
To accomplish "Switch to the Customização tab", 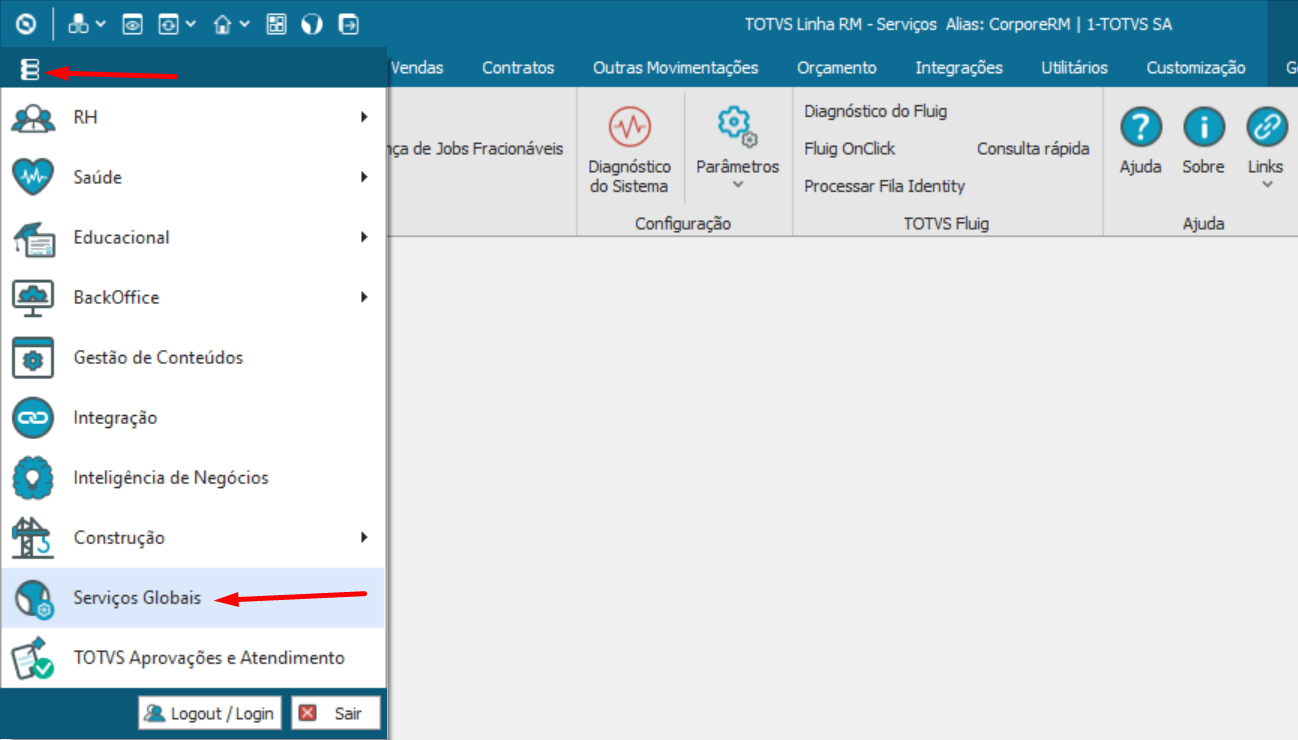I will click(1196, 68).
